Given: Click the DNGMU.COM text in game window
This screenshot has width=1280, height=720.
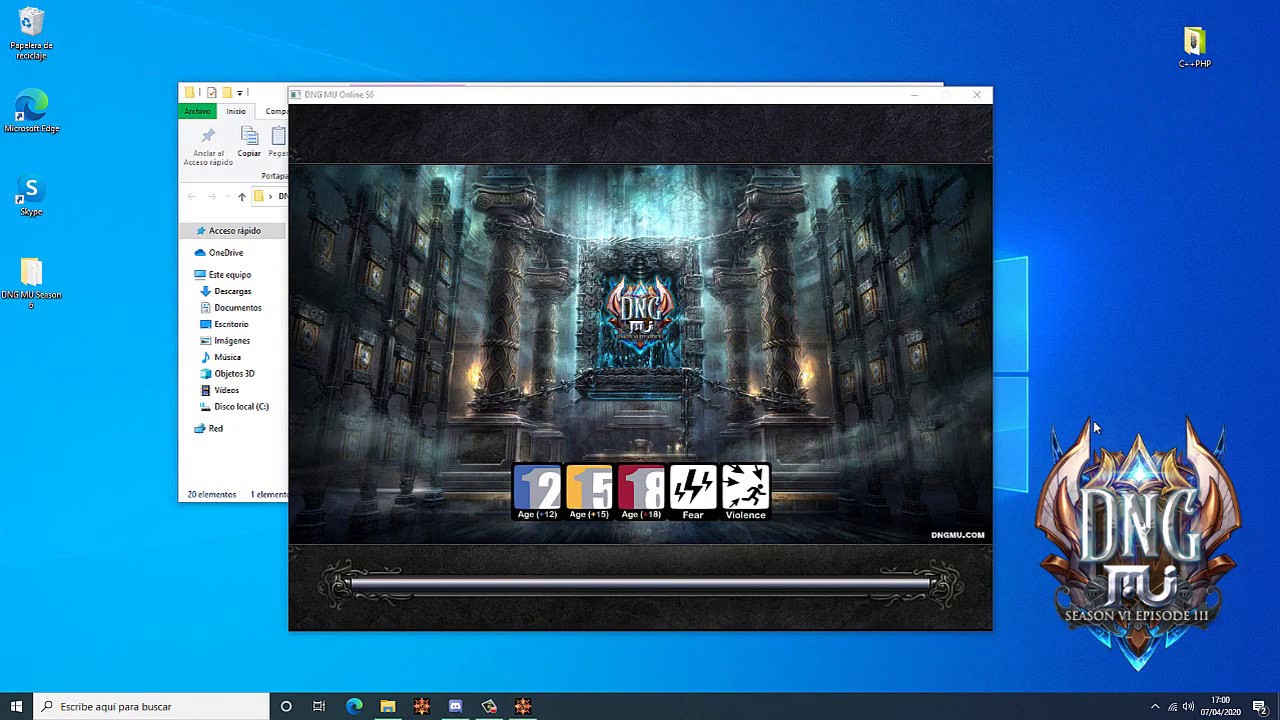Looking at the screenshot, I should click(x=957, y=535).
